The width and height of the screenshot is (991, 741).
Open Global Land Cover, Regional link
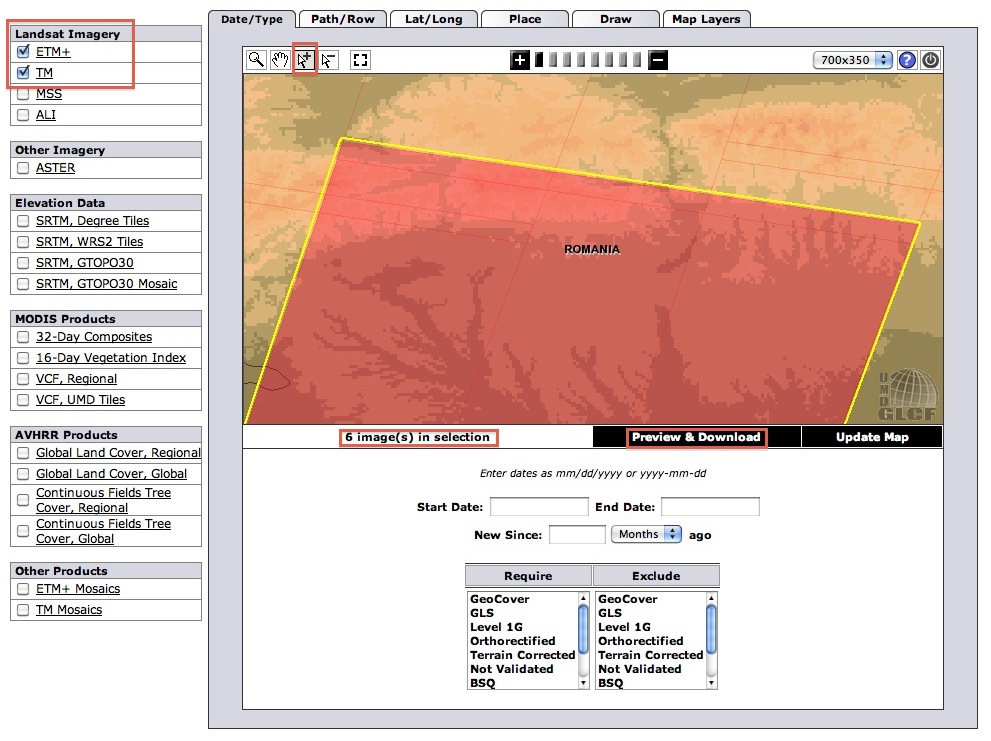tap(118, 452)
